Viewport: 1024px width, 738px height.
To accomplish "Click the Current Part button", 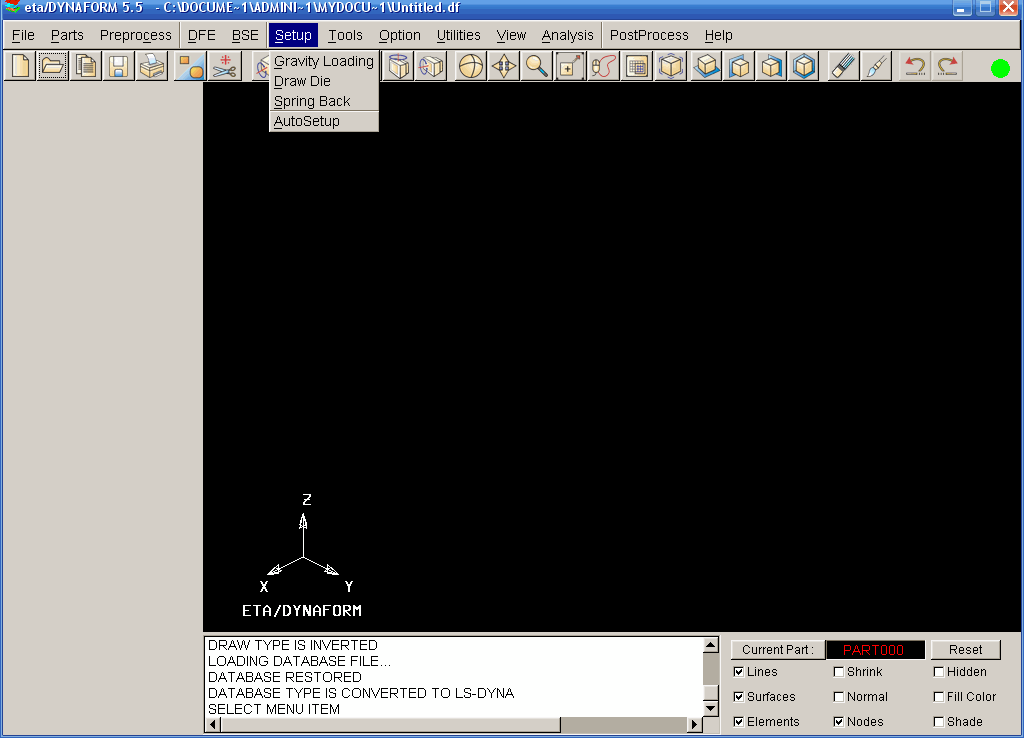I will coord(778,650).
